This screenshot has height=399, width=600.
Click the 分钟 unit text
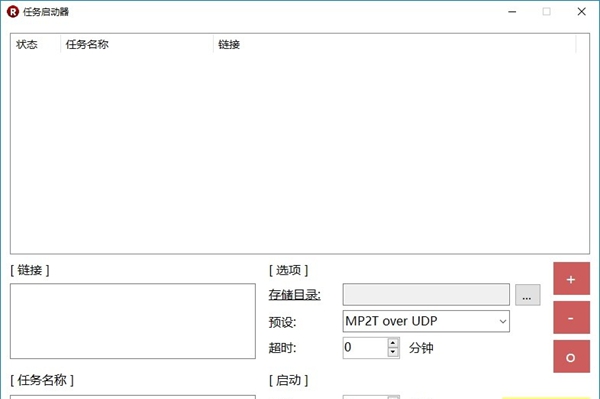pos(421,348)
